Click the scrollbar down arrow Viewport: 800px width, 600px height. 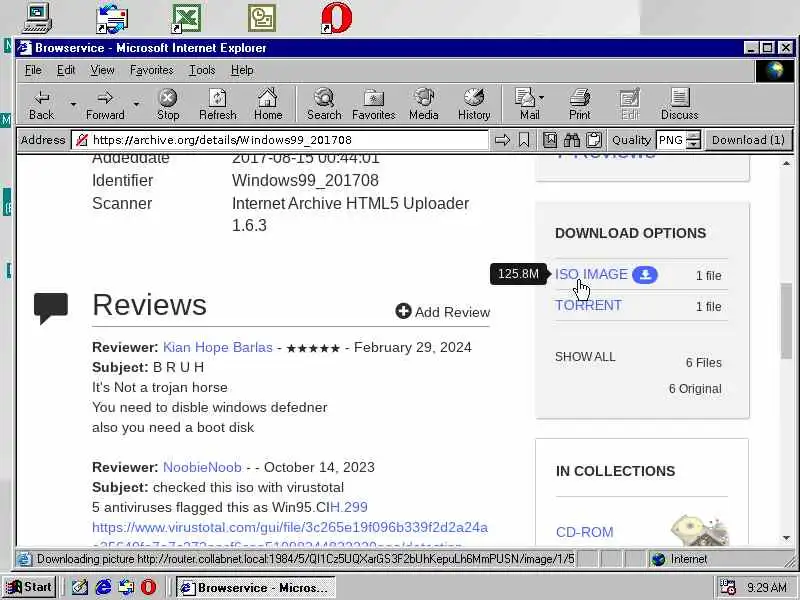[786, 538]
